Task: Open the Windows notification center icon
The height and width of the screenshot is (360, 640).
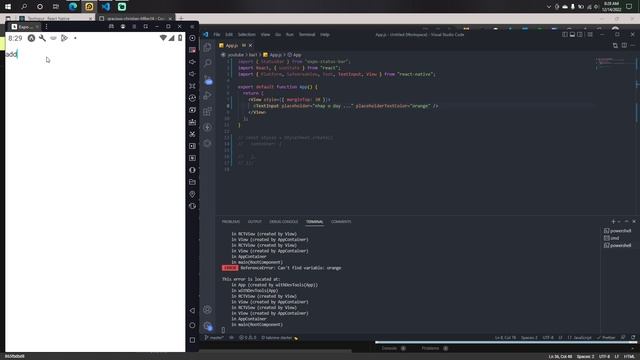Action: (629, 7)
